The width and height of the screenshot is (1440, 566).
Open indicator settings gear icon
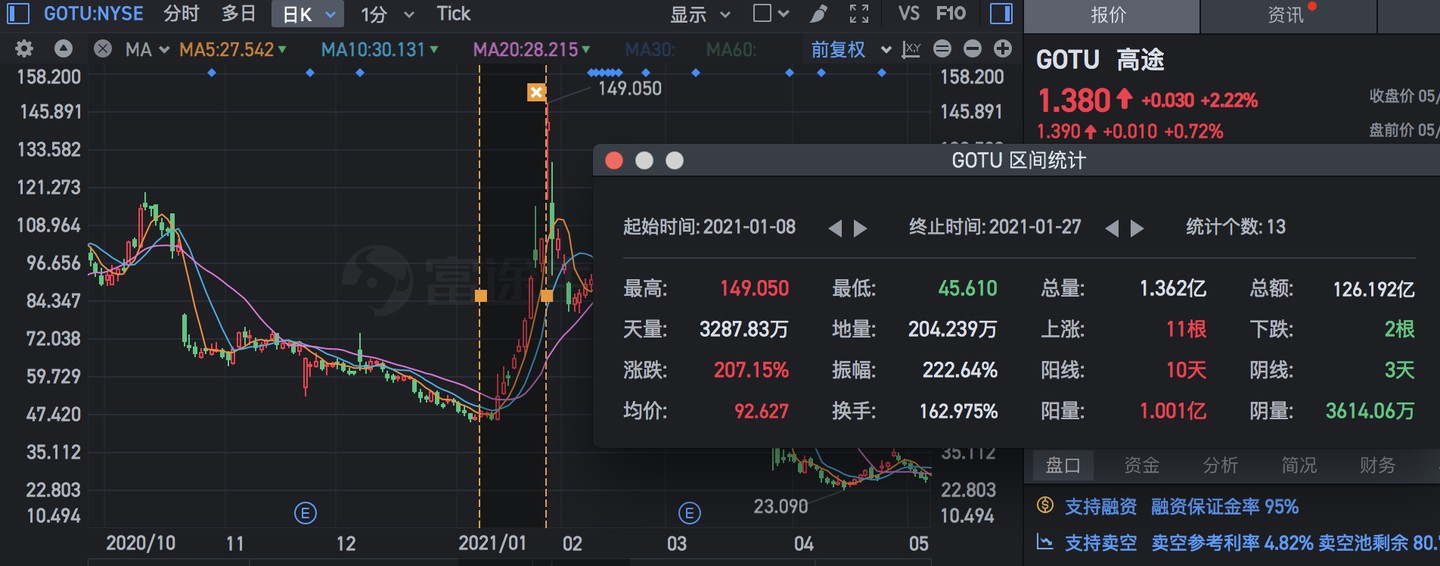[24, 49]
